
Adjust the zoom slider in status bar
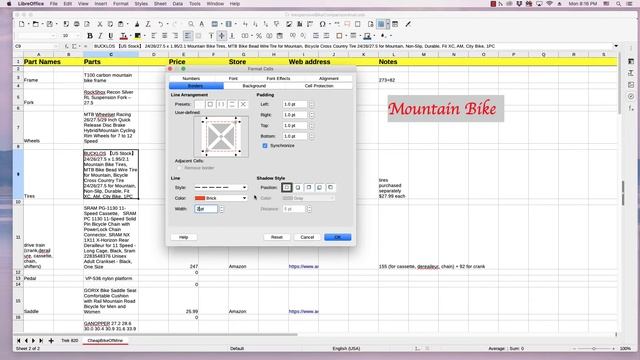click(x=594, y=349)
